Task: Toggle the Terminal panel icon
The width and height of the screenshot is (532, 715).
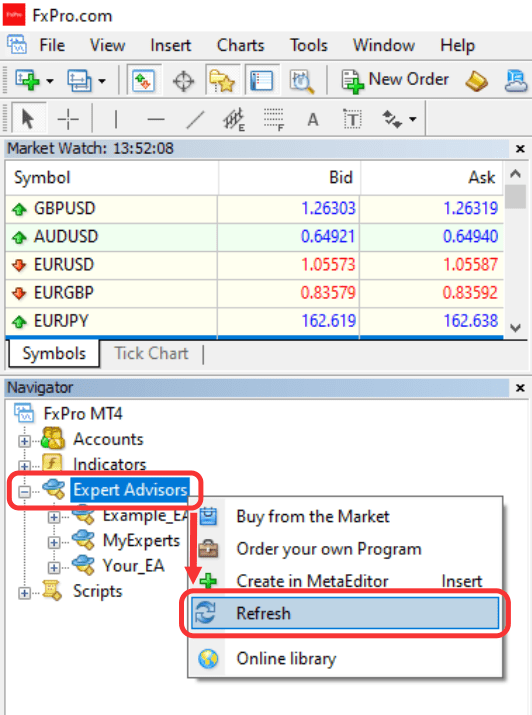Action: pos(262,81)
